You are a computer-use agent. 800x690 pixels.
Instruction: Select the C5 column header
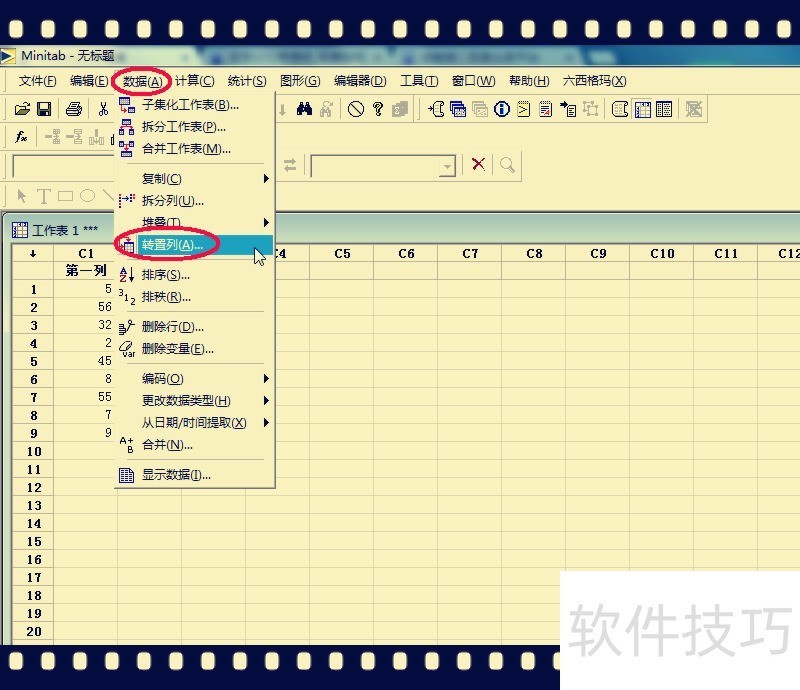[x=342, y=254]
